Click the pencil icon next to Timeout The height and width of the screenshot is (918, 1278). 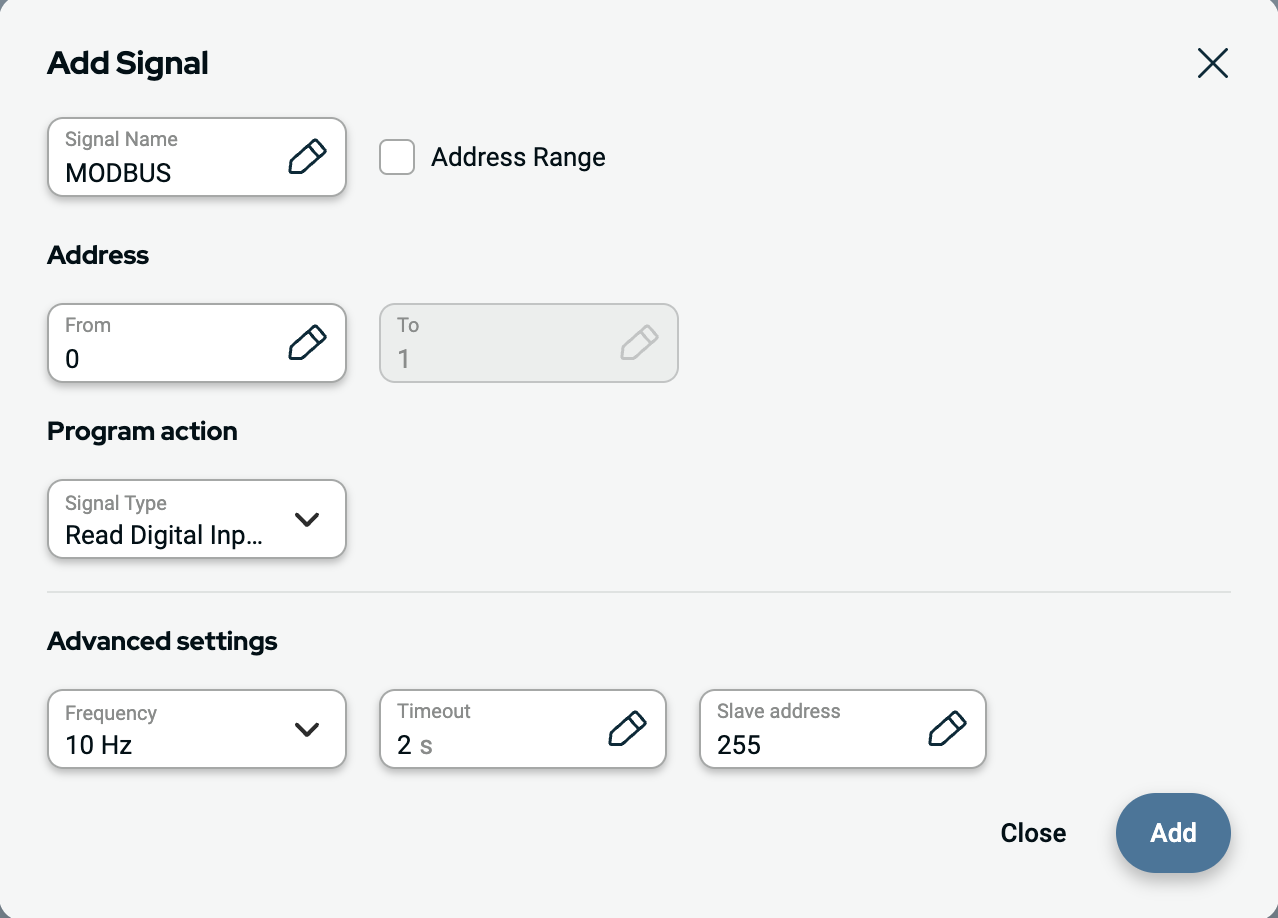click(x=627, y=729)
